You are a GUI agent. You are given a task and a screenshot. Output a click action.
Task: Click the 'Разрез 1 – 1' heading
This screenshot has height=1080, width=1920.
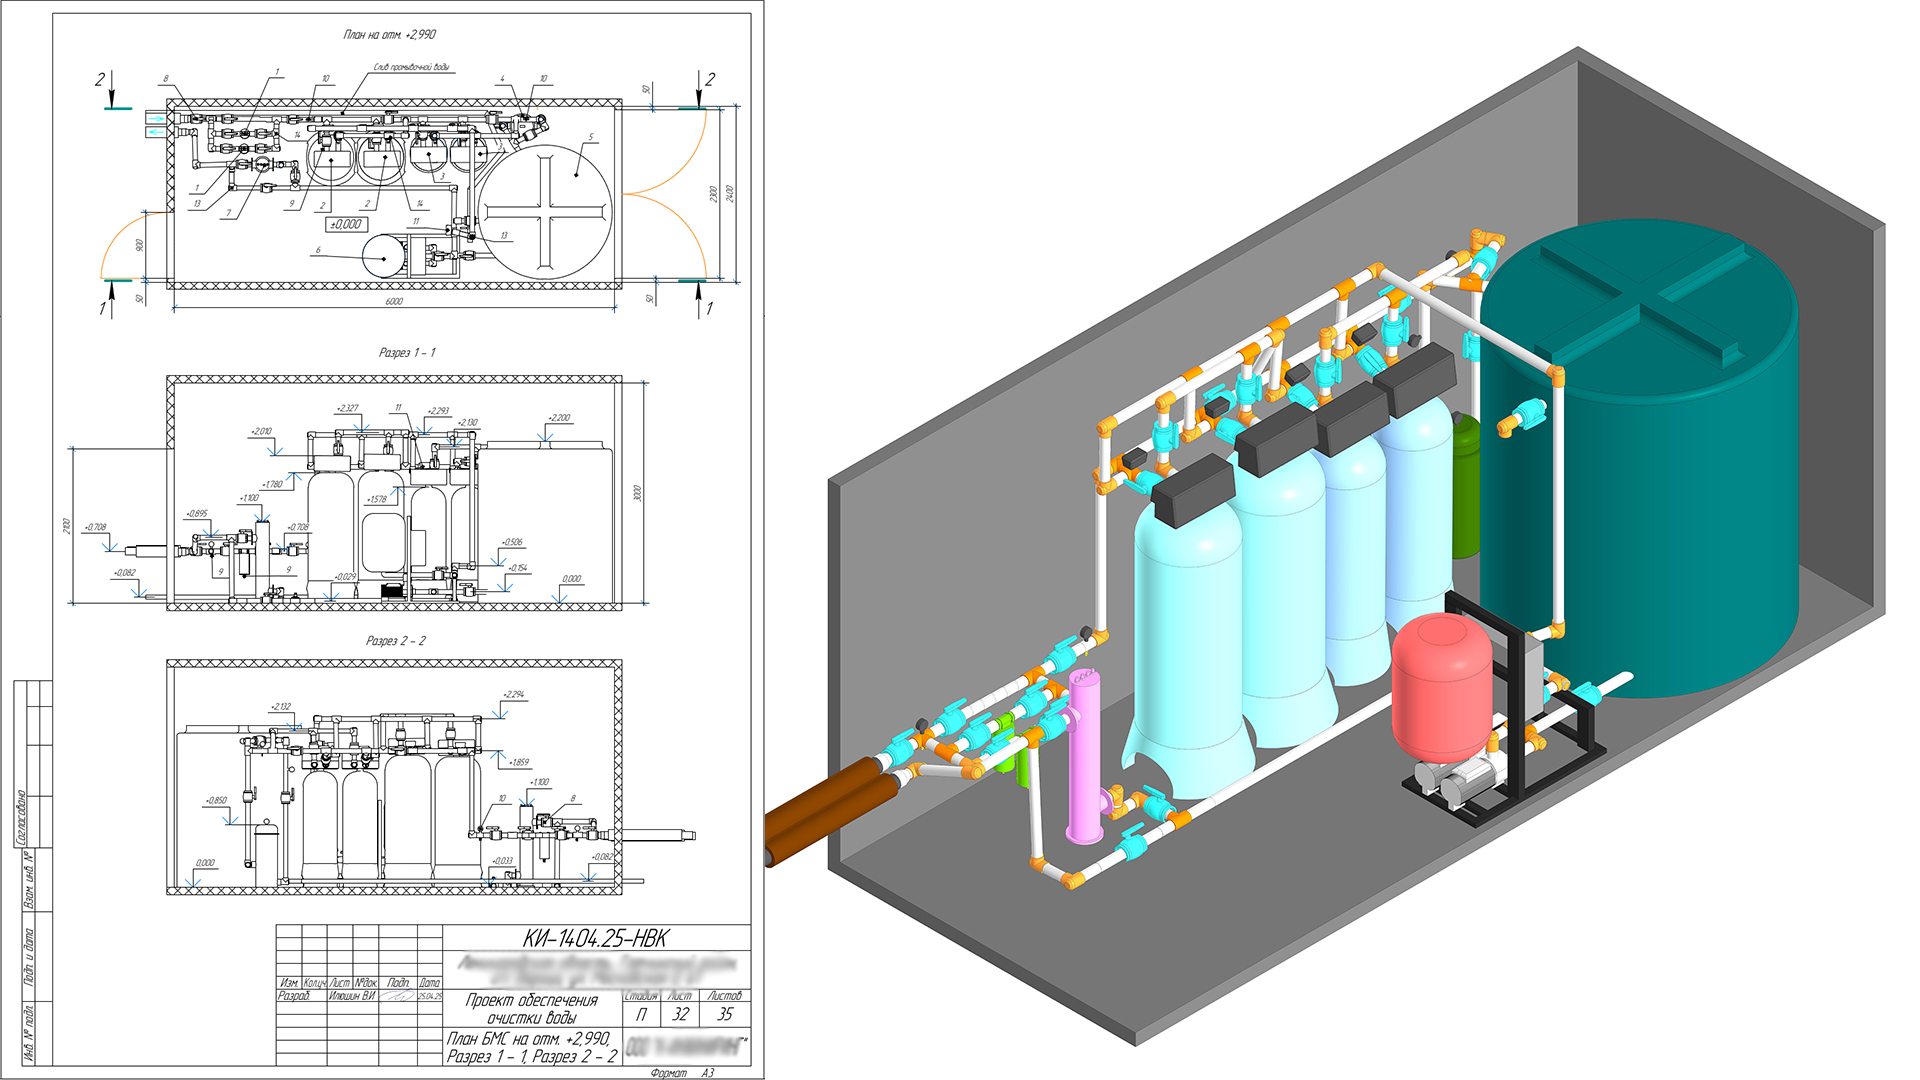(407, 353)
